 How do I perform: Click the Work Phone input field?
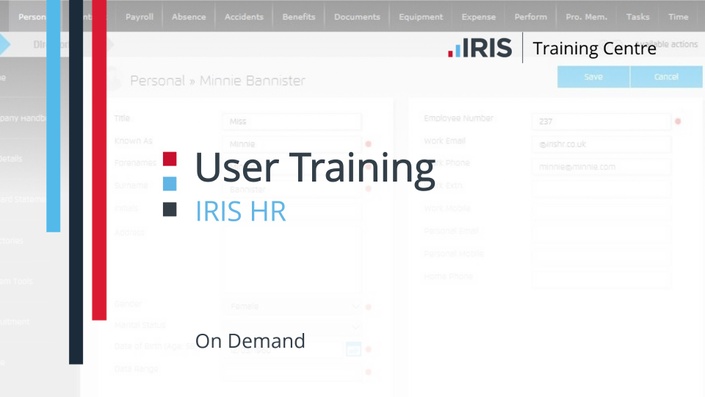601,167
